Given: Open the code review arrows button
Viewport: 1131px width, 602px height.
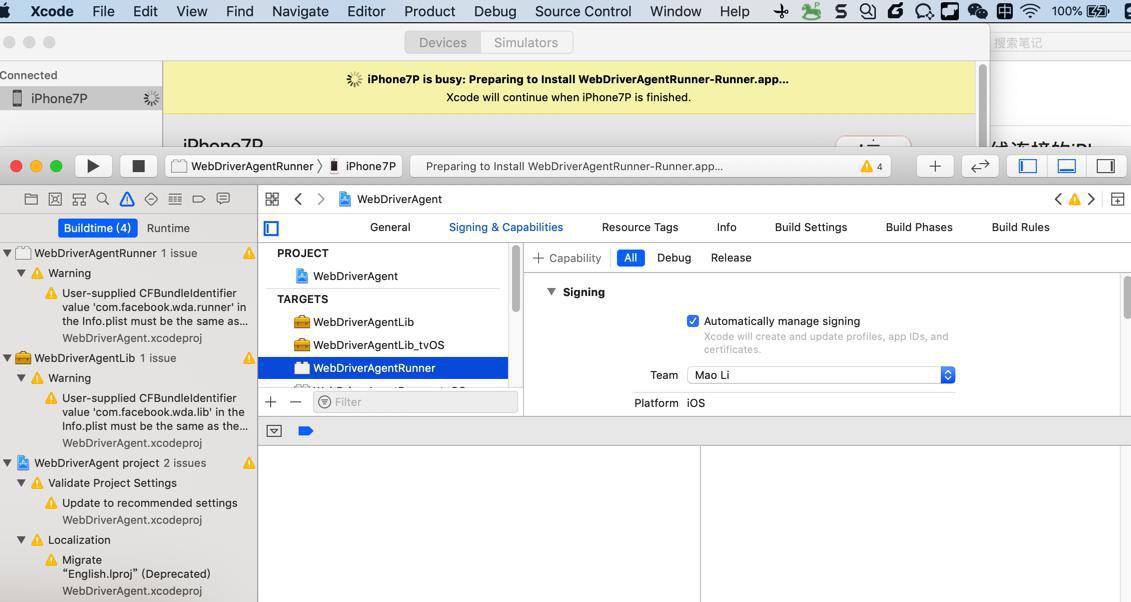Looking at the screenshot, I should click(x=980, y=167).
